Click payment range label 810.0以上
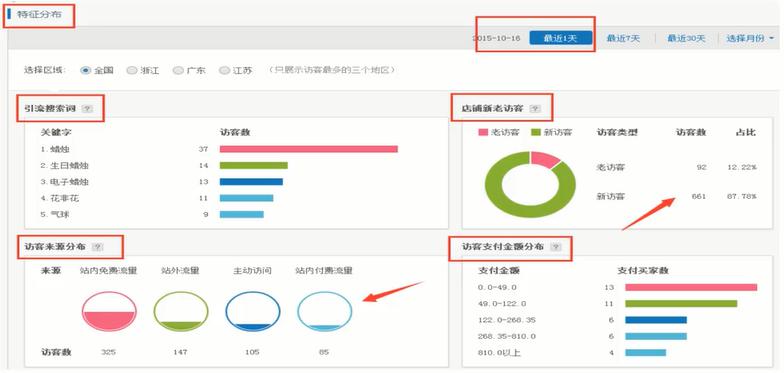The width and height of the screenshot is (784, 373). coord(500,352)
